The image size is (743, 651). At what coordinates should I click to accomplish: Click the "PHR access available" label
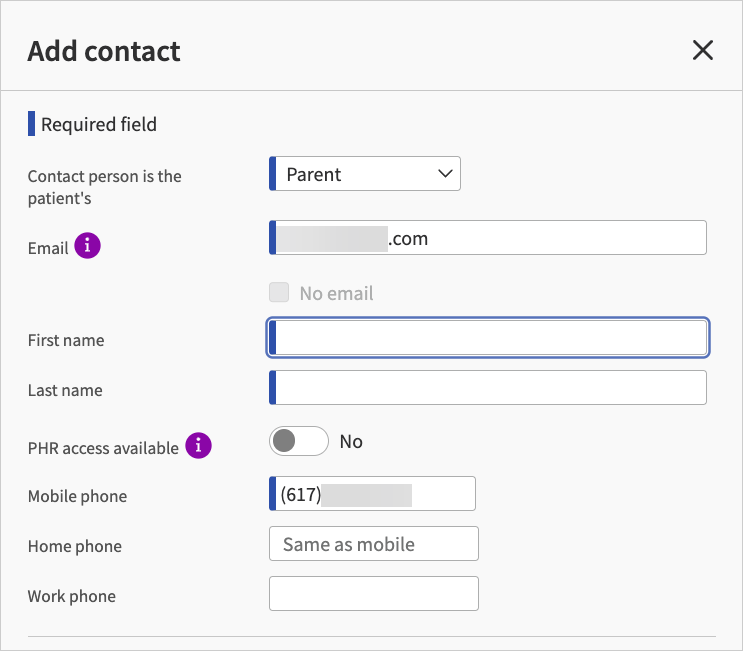coord(103,448)
